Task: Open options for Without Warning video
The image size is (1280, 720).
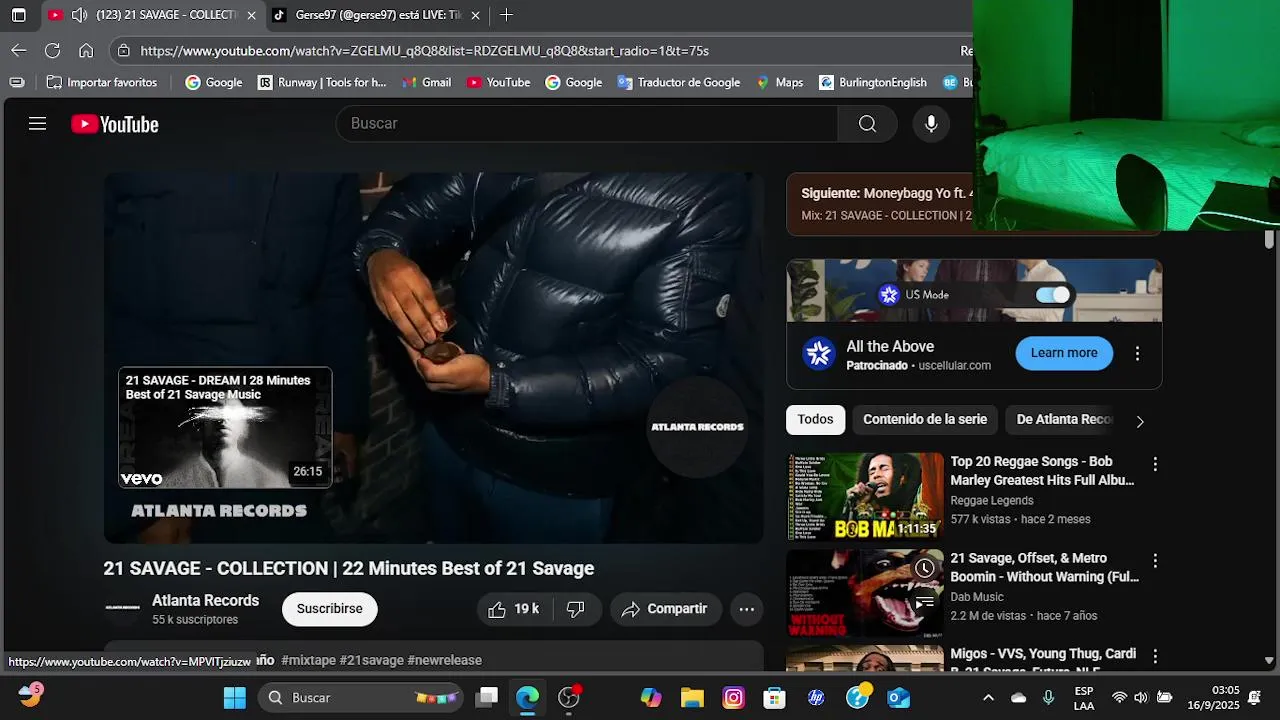Action: (x=1155, y=561)
